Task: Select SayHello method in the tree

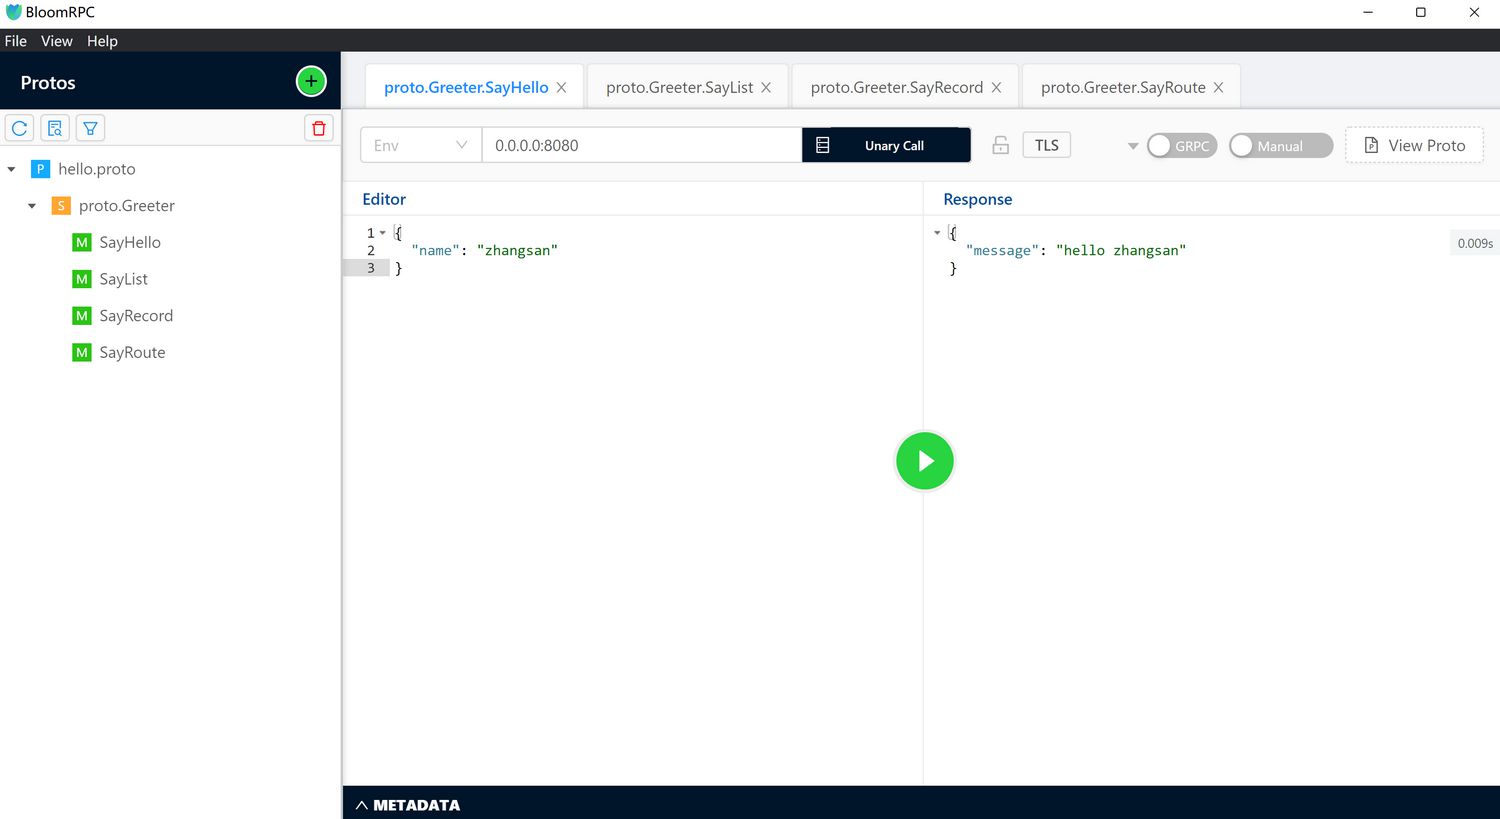Action: (130, 242)
